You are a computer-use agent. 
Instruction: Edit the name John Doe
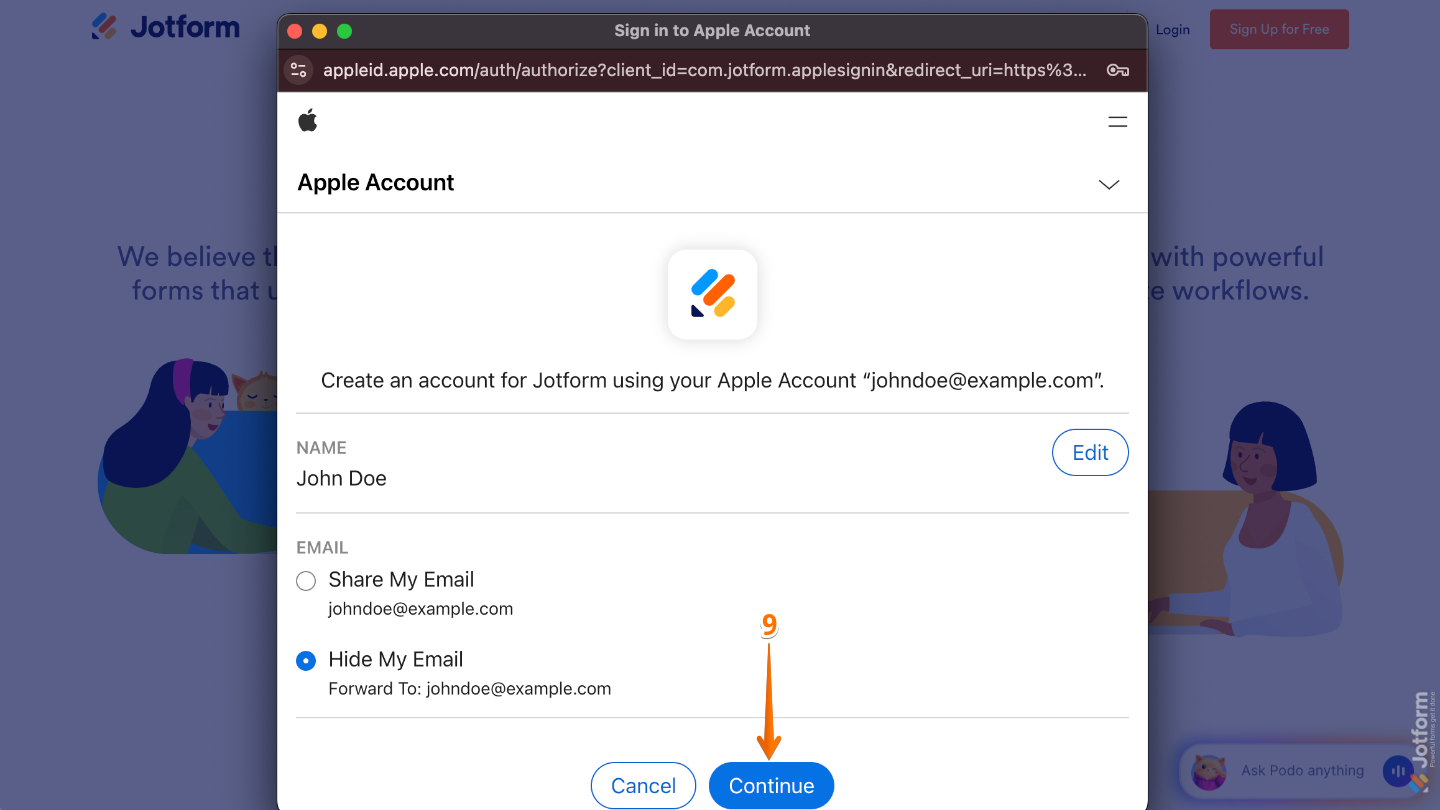(1090, 452)
